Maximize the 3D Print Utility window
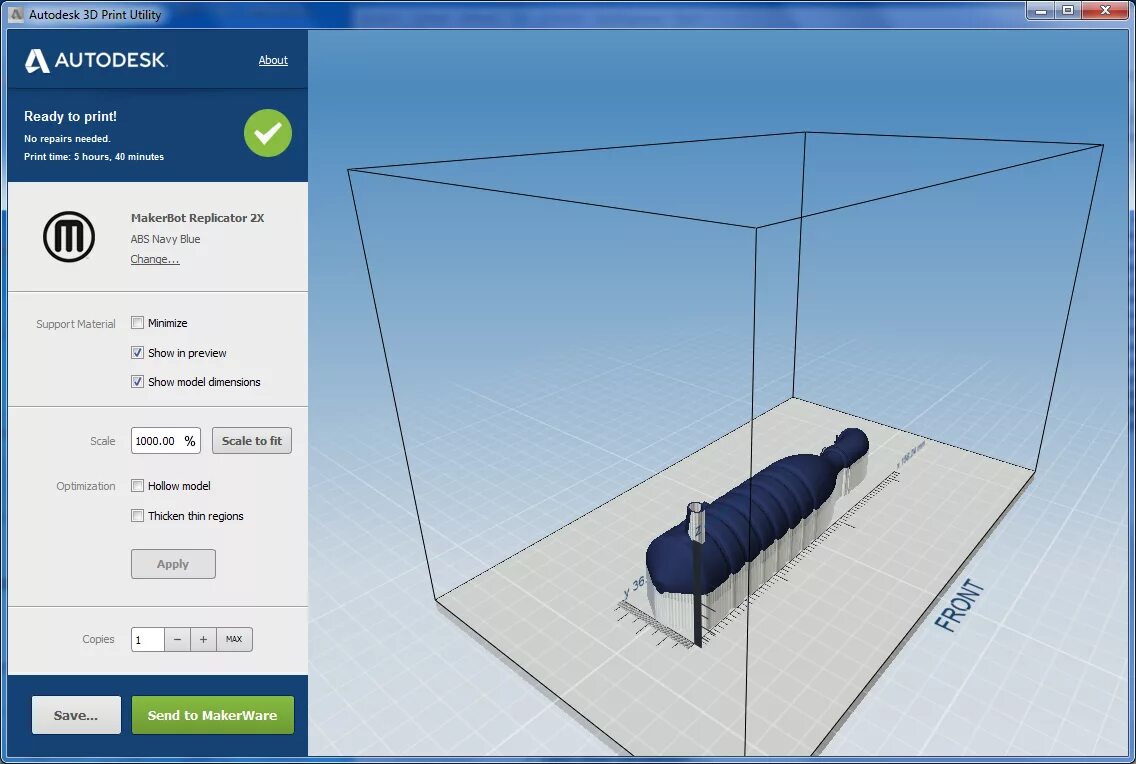1136x764 pixels. click(x=1068, y=11)
